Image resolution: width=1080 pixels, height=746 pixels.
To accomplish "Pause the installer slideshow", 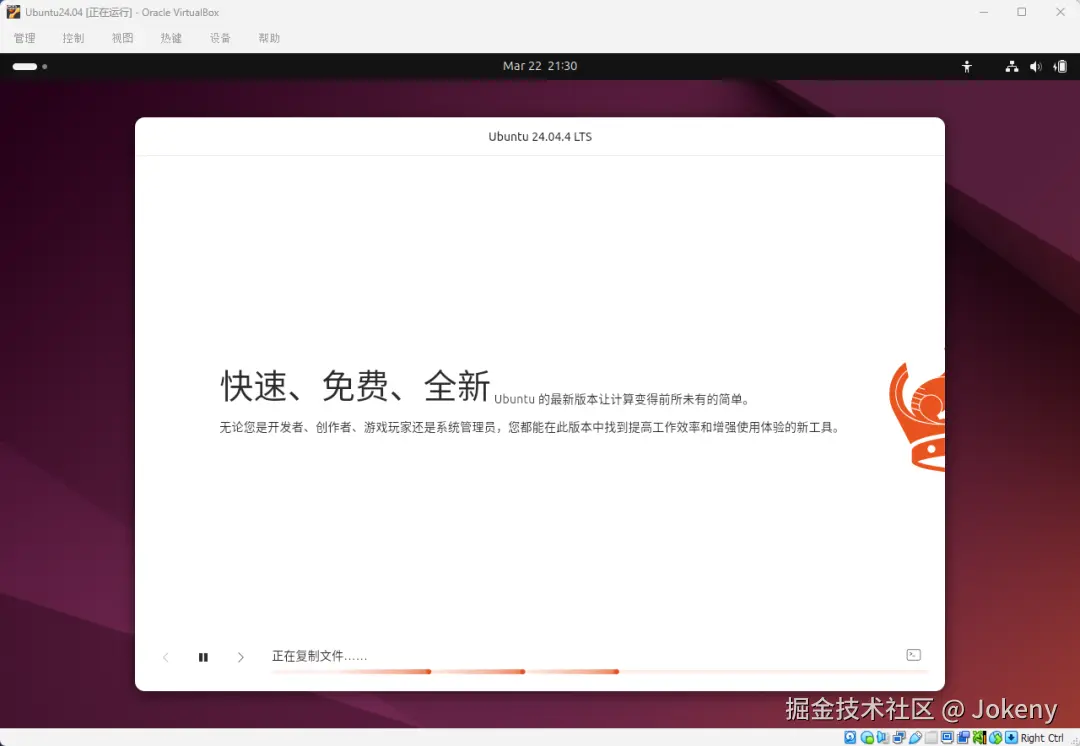I will pos(203,657).
